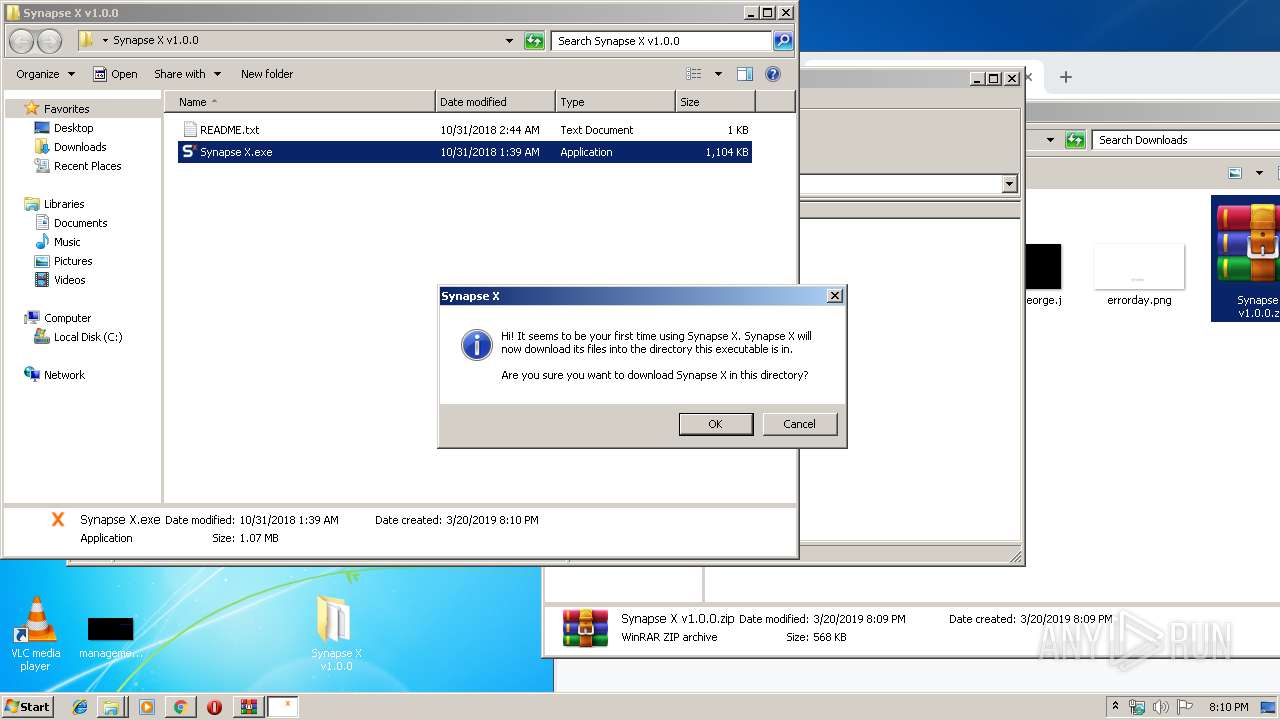Click the README.txt document icon
The image size is (1280, 720).
[x=190, y=130]
